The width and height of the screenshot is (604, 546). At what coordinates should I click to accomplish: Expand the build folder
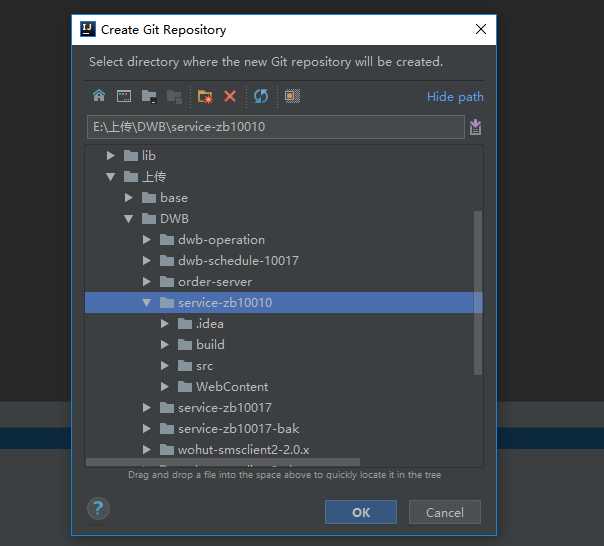pyautogui.click(x=165, y=344)
